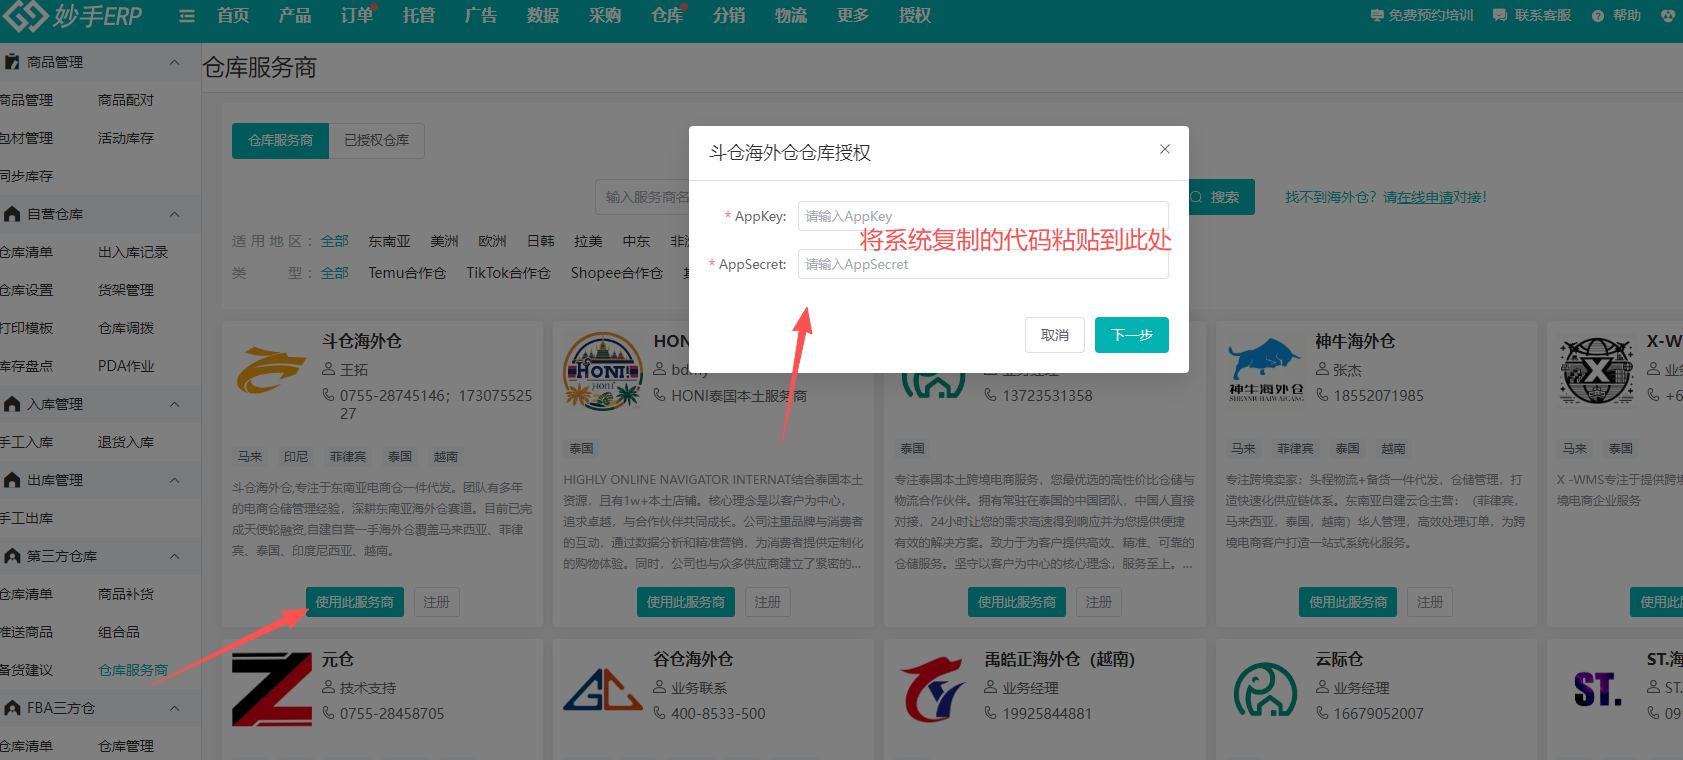Open 退货入库 in the sidebar

(126, 442)
